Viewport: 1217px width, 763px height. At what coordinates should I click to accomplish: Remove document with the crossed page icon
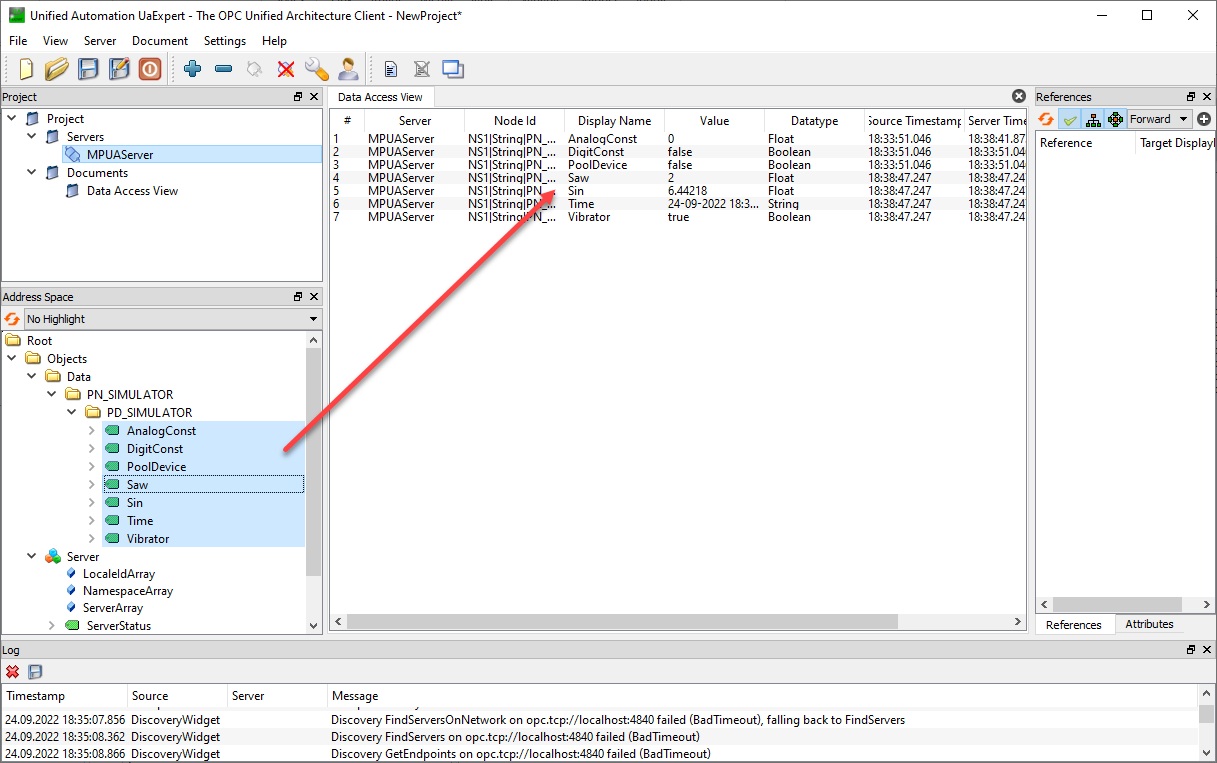click(422, 69)
